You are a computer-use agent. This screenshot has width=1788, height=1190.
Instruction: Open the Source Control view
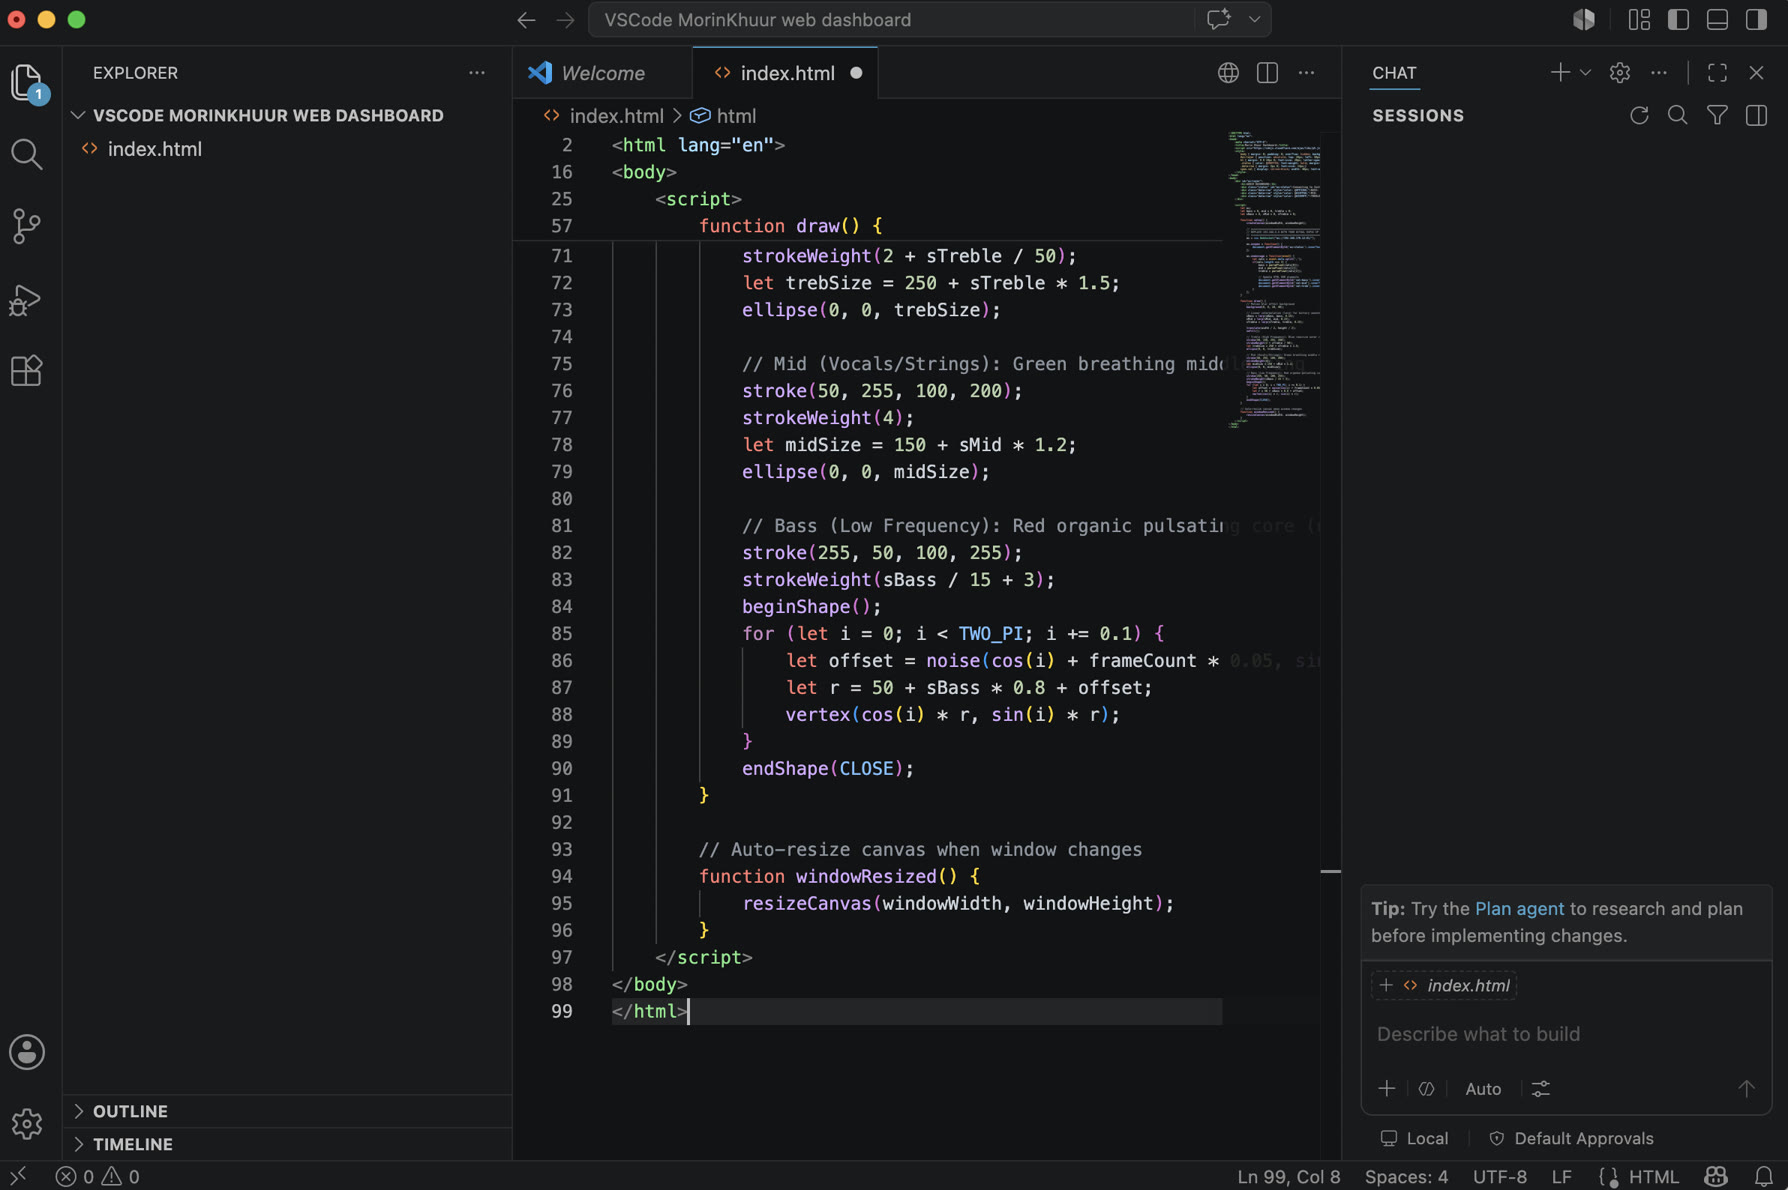27,226
